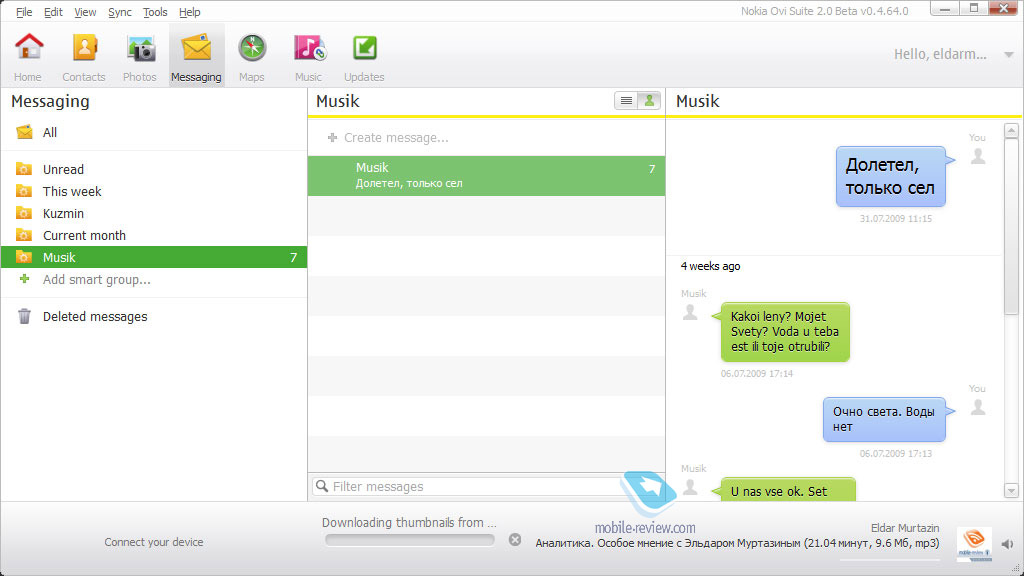Open the View menu
Screen dimensions: 1024x576
point(85,12)
